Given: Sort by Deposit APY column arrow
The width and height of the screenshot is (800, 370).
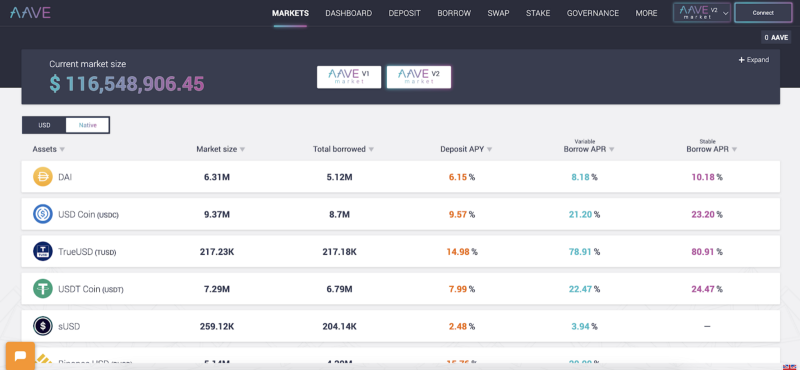Looking at the screenshot, I should 489,150.
